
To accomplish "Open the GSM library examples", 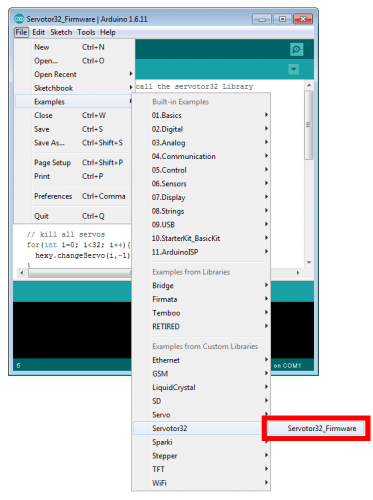I will coord(201,374).
